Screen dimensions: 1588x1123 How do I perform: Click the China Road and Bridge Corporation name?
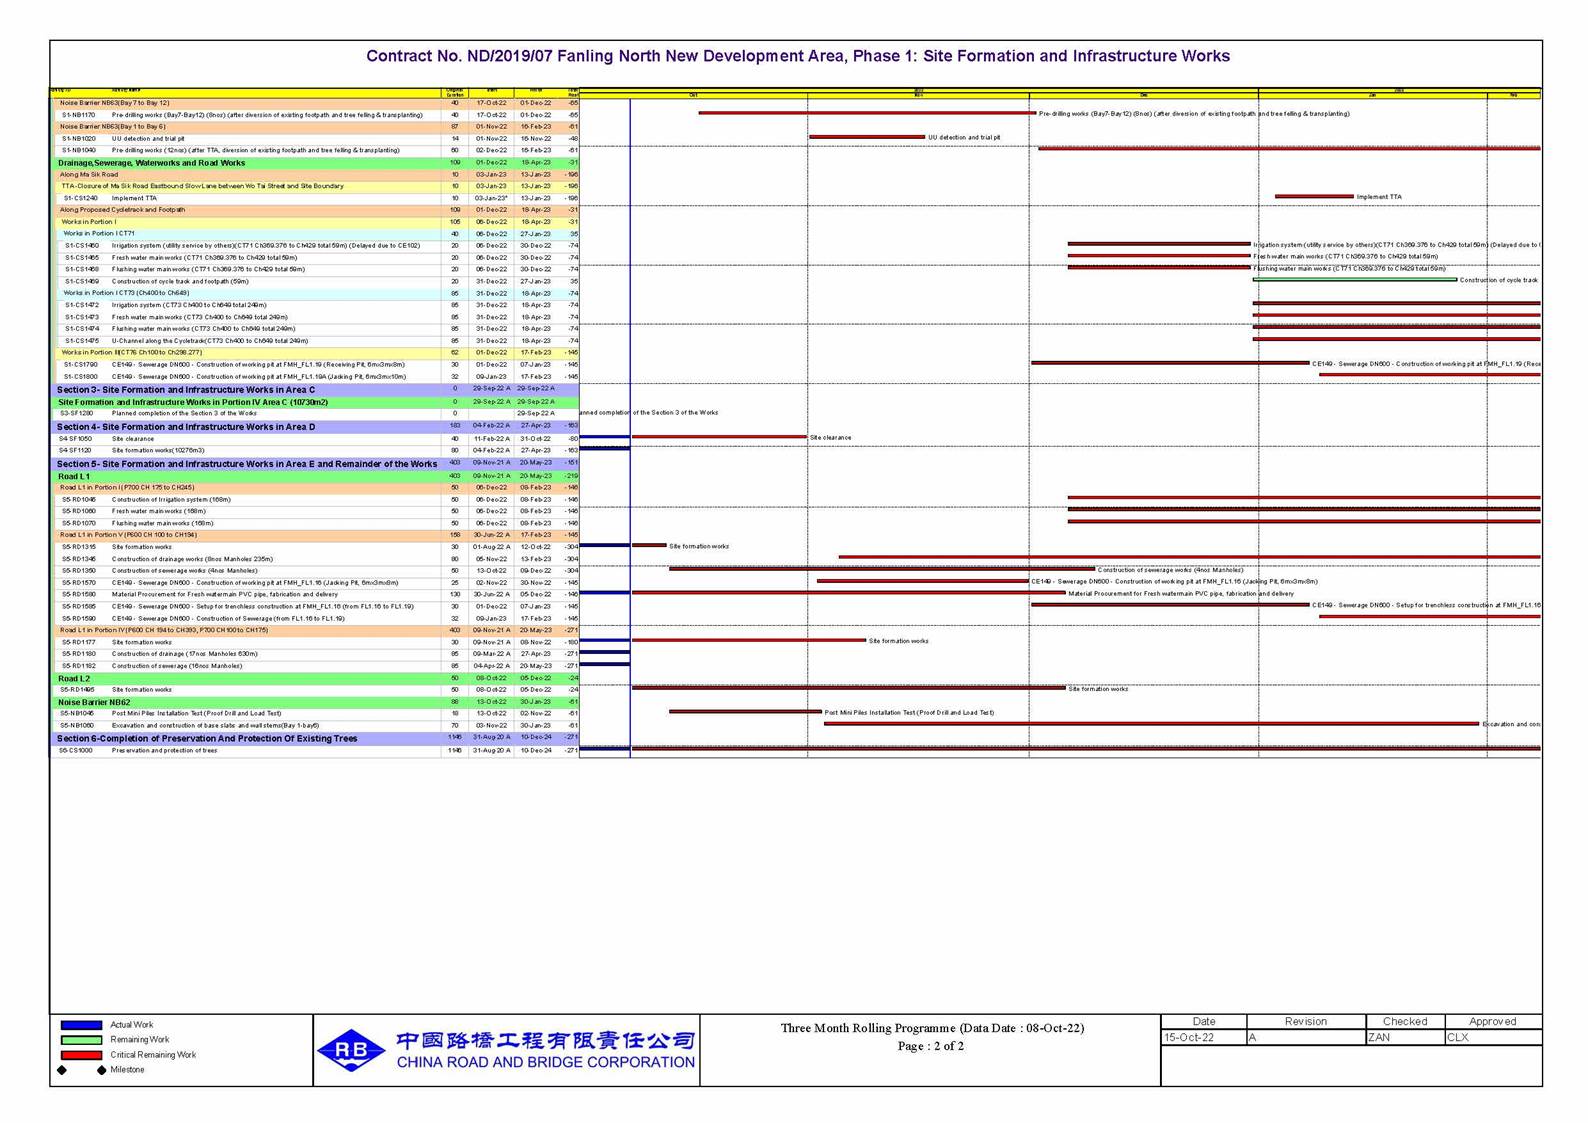pyautogui.click(x=546, y=1062)
